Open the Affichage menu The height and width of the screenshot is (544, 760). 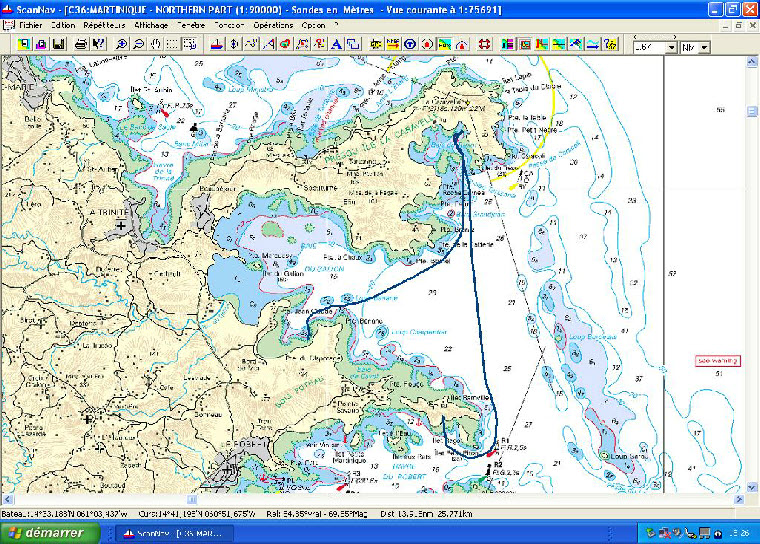click(151, 24)
